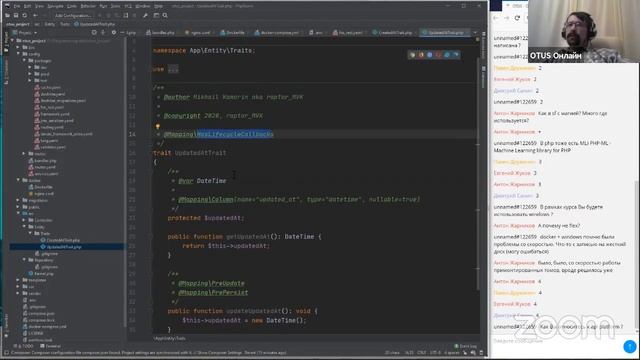Collapse the Traits folder

30,233
